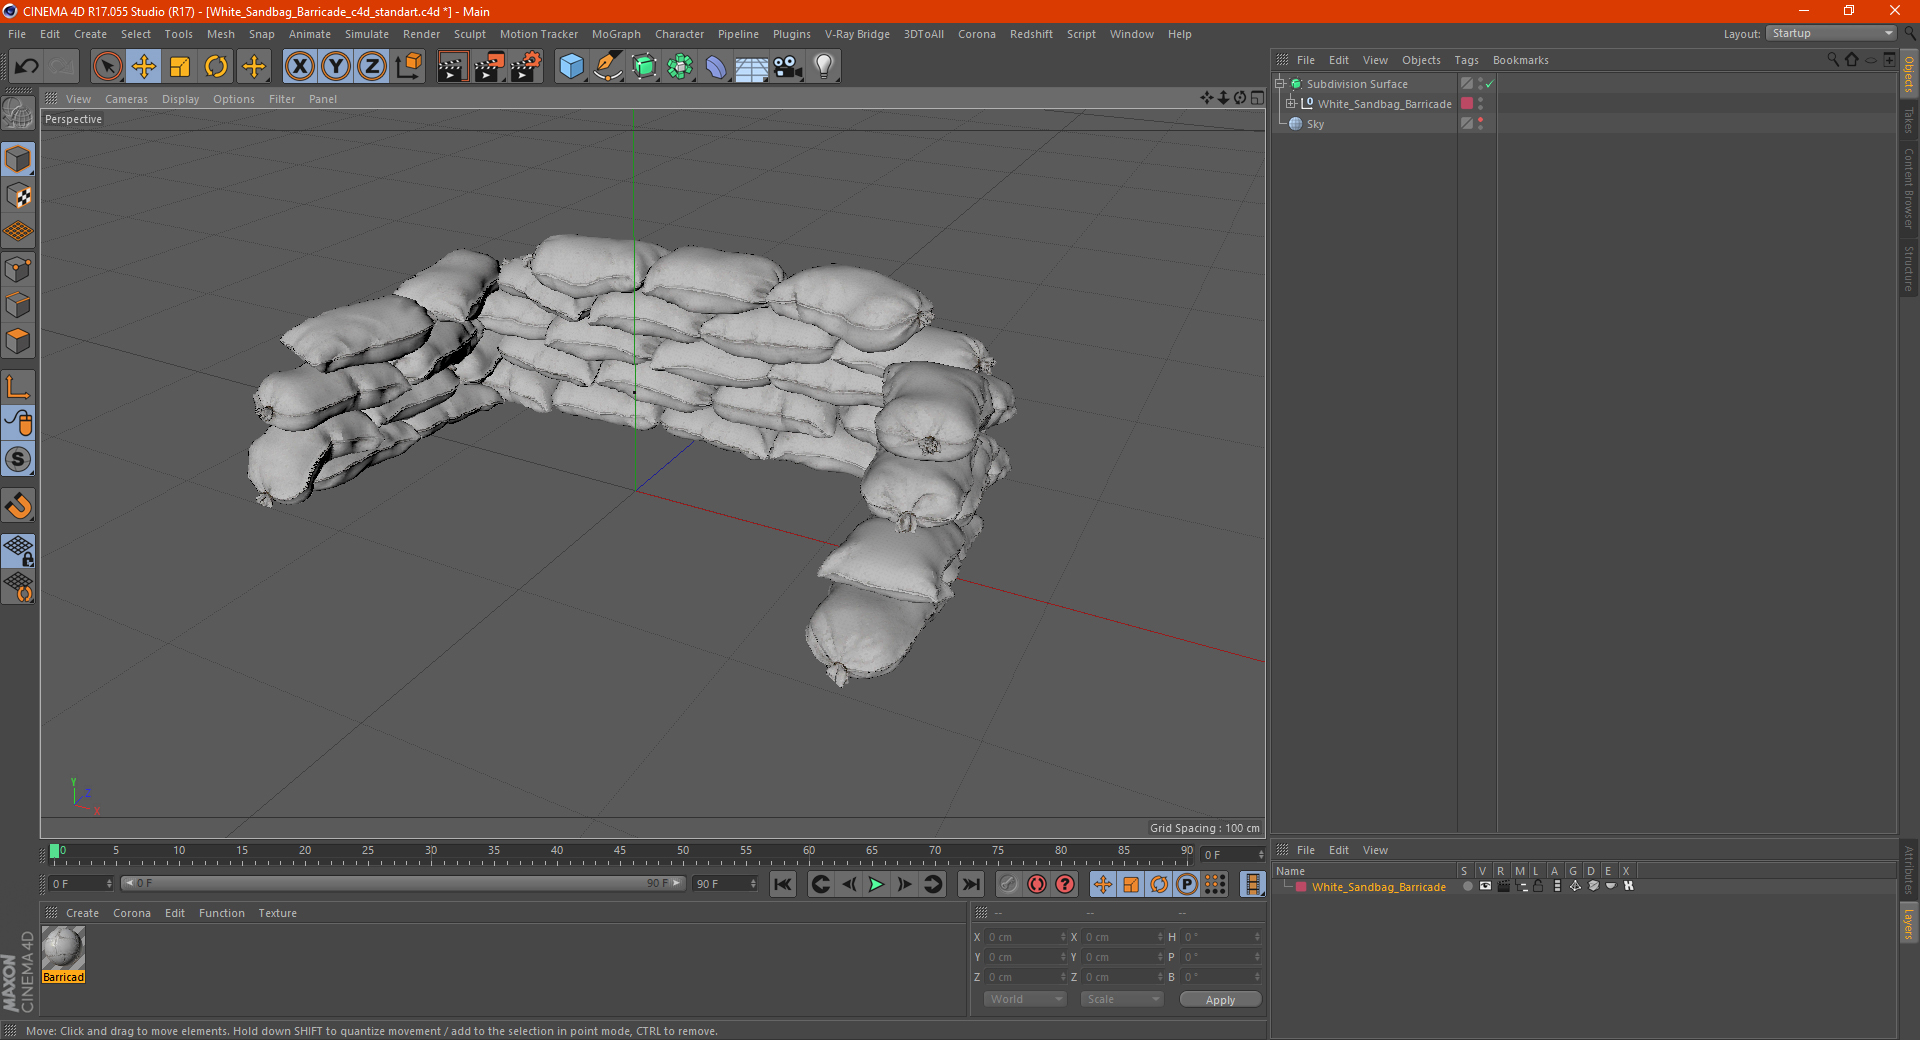Open material manager Create menu
The image size is (1920, 1040).
[x=82, y=913]
